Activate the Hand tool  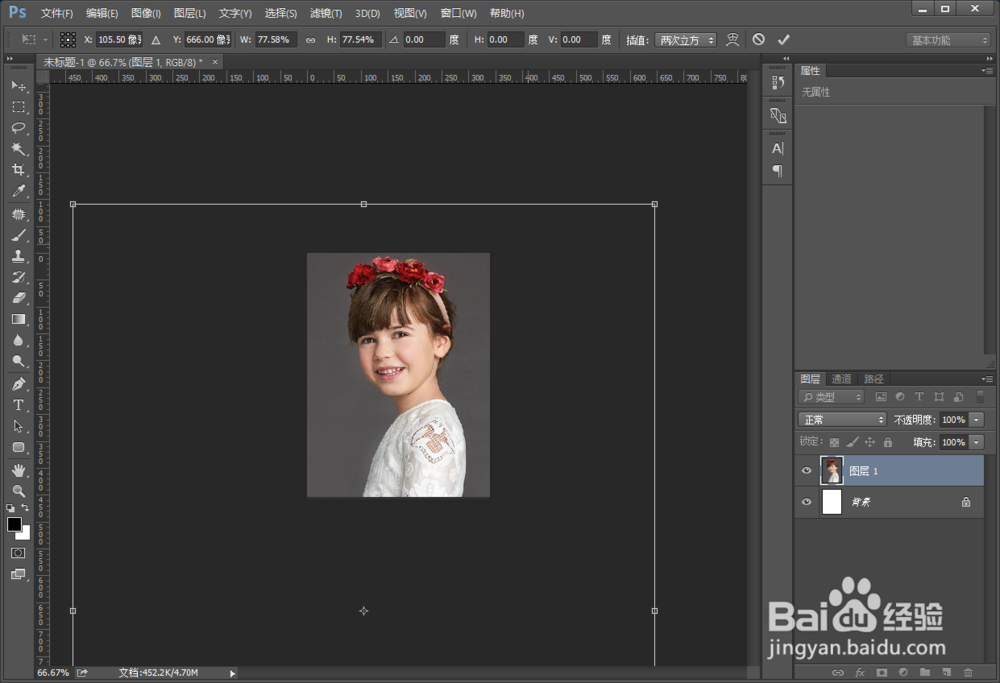click(x=18, y=469)
